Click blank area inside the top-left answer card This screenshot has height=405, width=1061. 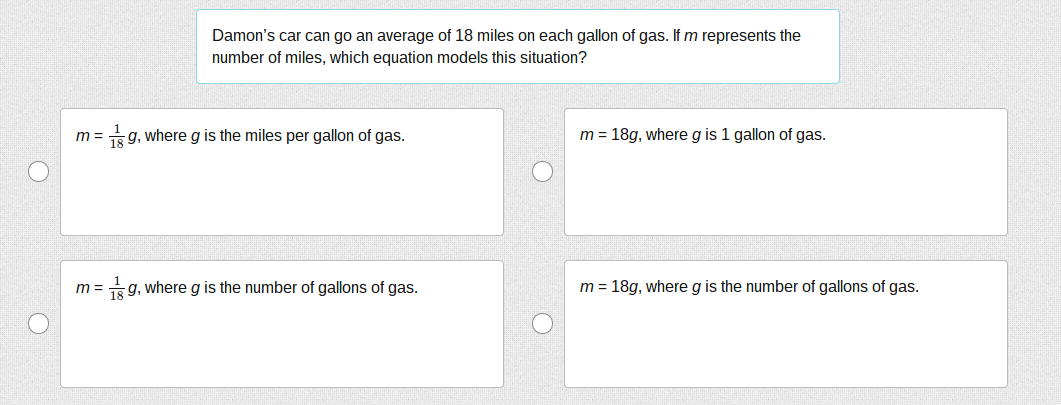(281, 195)
